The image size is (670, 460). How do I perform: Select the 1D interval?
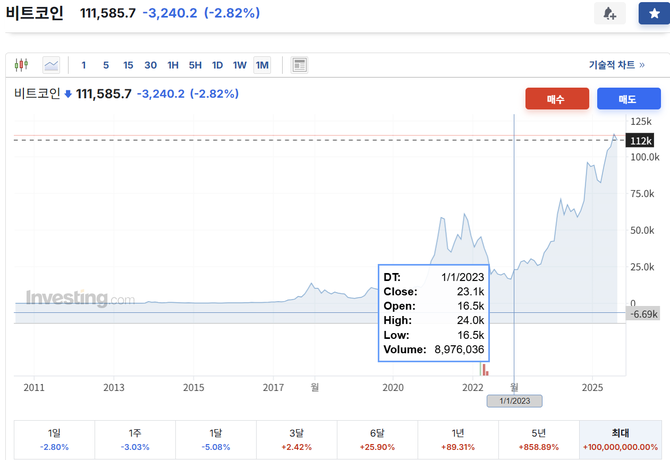pos(217,65)
